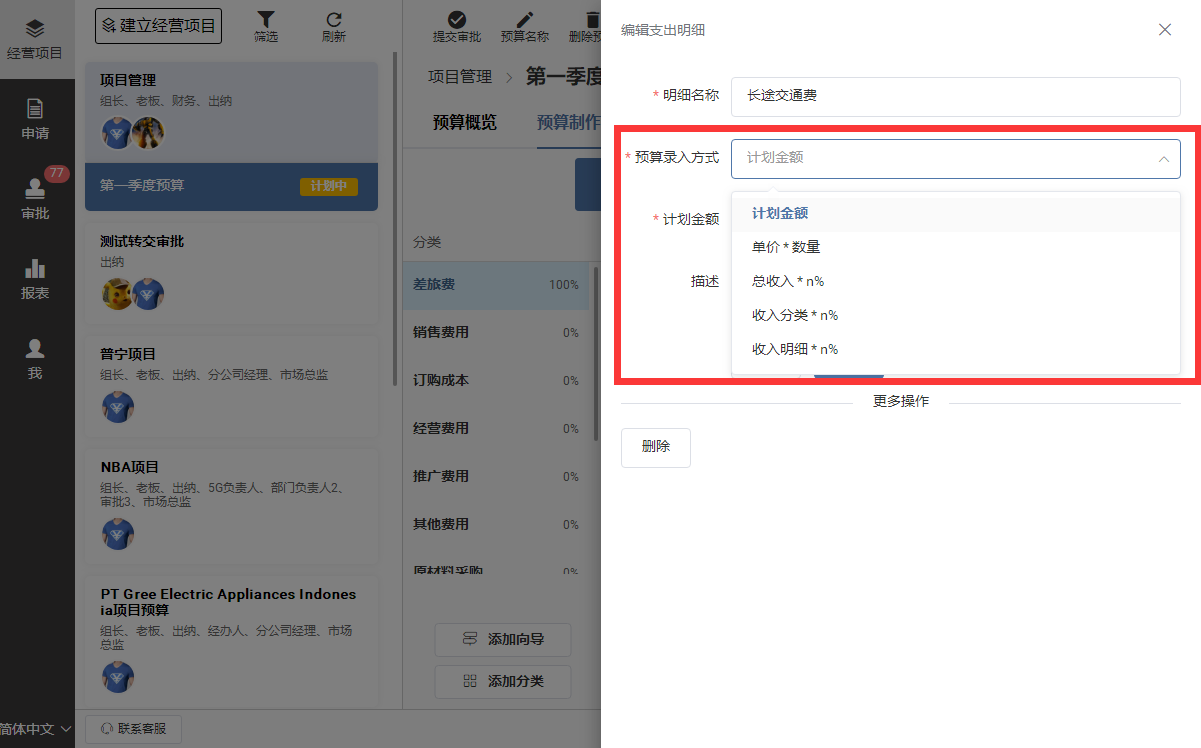Open the 我 profile section
Image resolution: width=1201 pixels, height=748 pixels.
(35, 359)
